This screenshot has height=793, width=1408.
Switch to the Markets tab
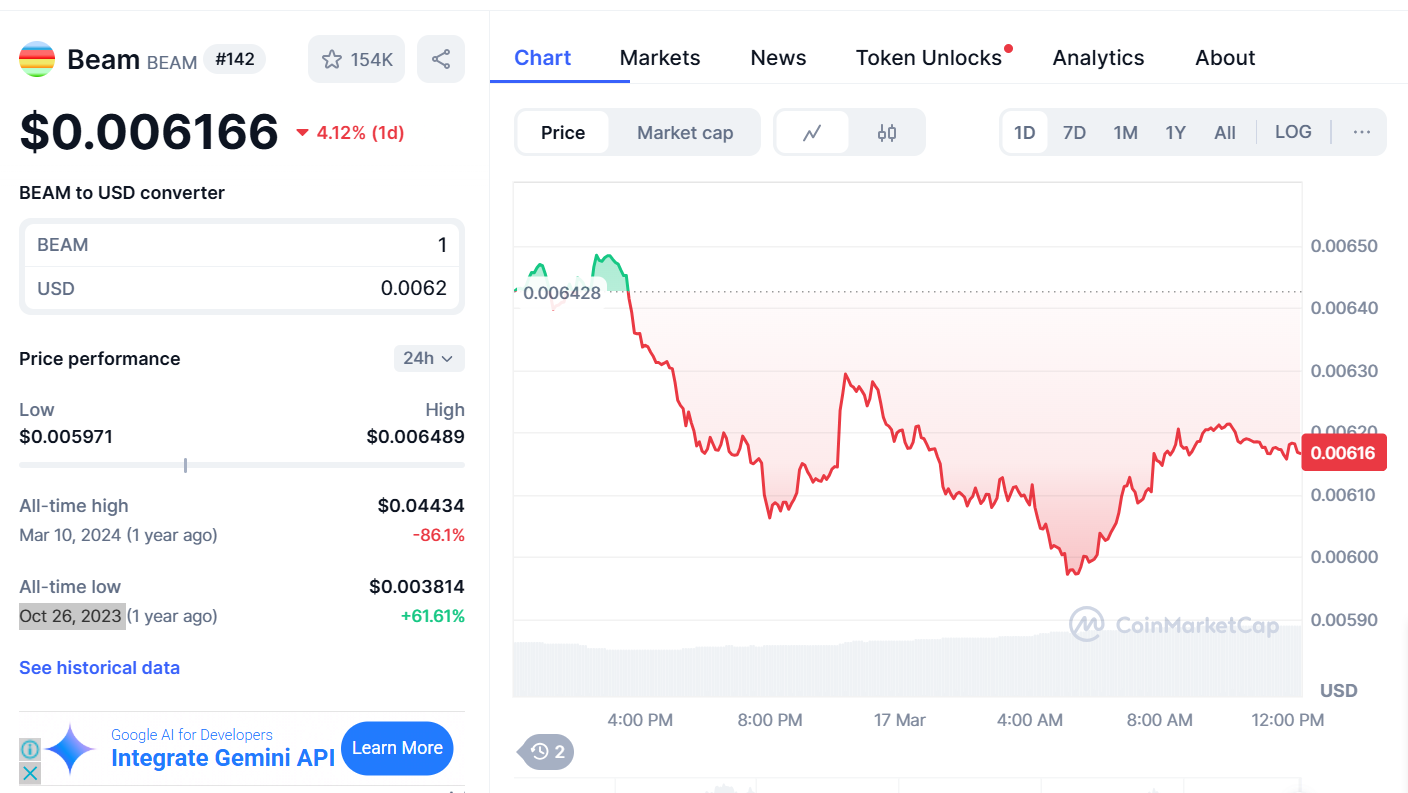(659, 57)
